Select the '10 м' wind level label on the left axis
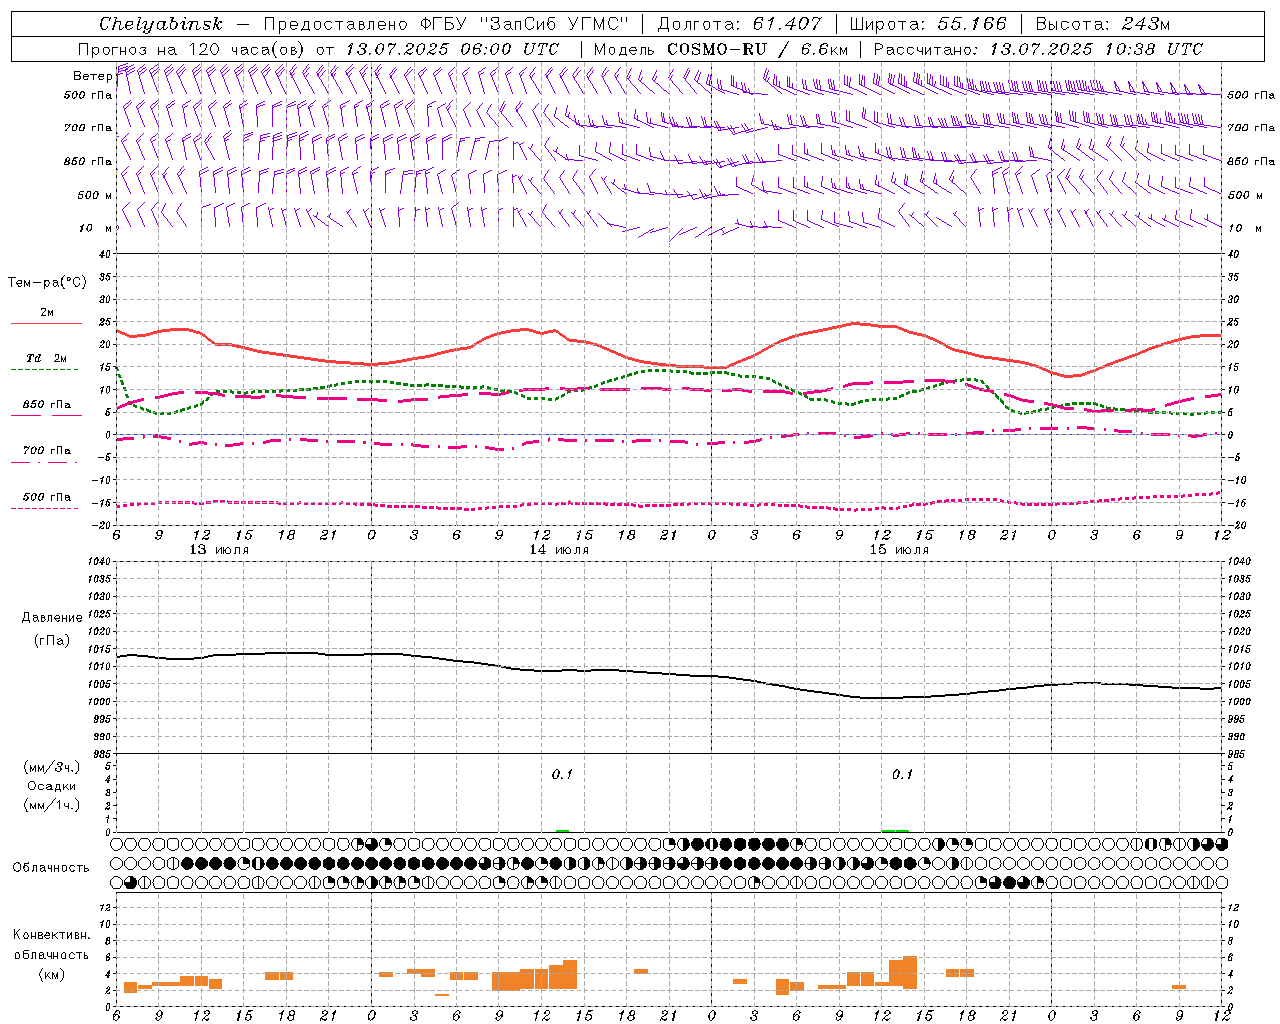 click(96, 228)
